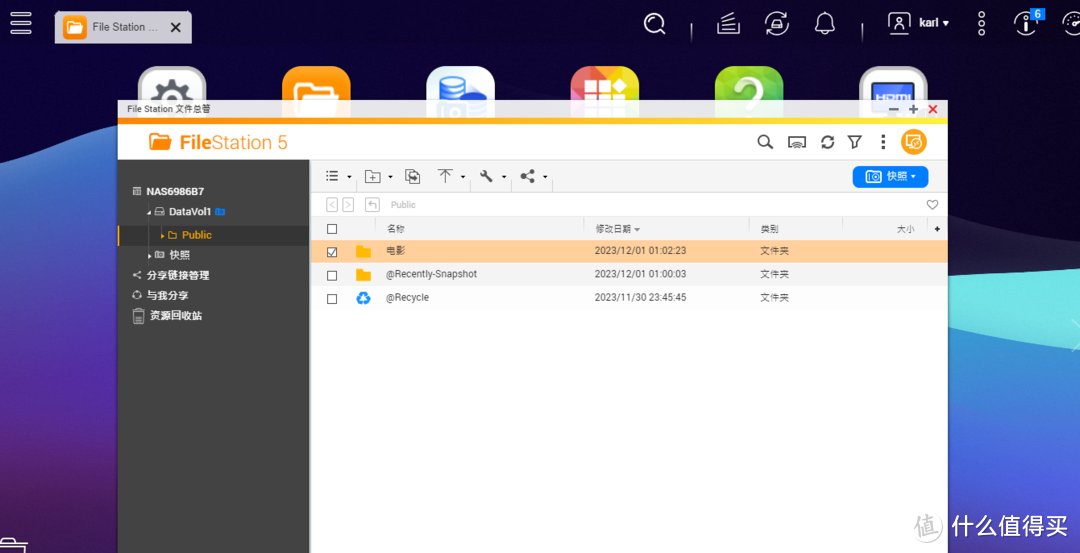Expand the create folder dropdown arrow

point(391,178)
